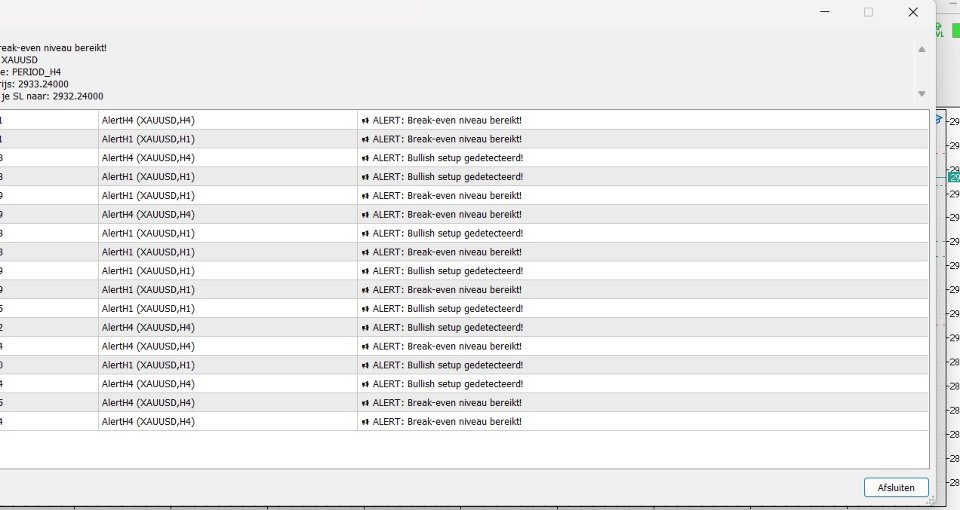960x510 pixels.
Task: Click the last AlertH4 Bullish setup gedetecteerd row
Action: (x=464, y=384)
